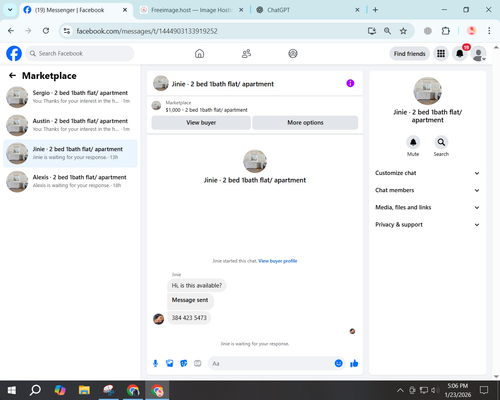
Task: Open the browser extensions puzzle icon
Action: (445, 31)
